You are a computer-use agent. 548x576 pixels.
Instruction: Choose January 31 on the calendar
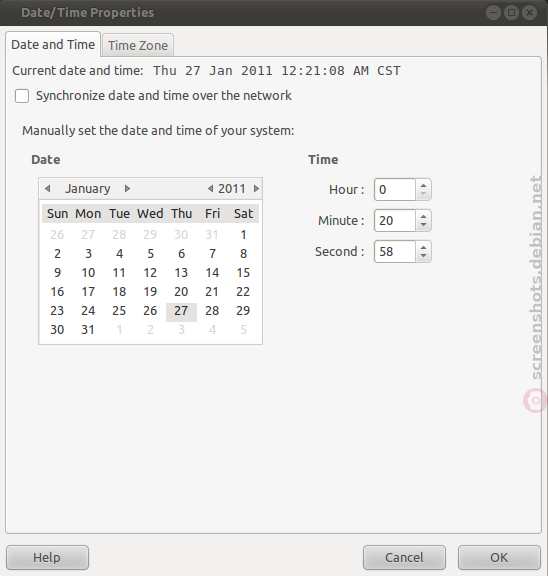(x=88, y=330)
